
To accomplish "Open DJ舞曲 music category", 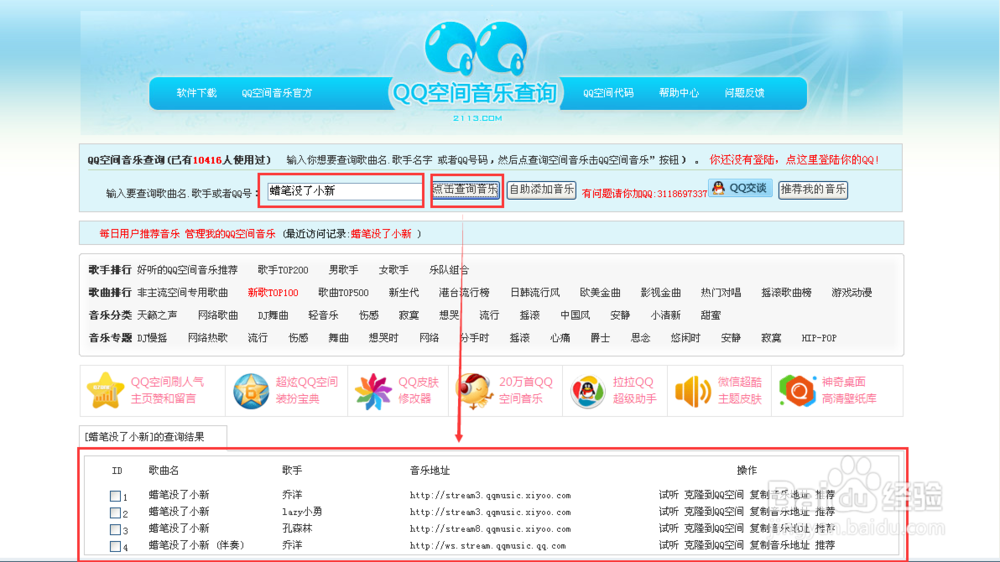I will click(273, 315).
